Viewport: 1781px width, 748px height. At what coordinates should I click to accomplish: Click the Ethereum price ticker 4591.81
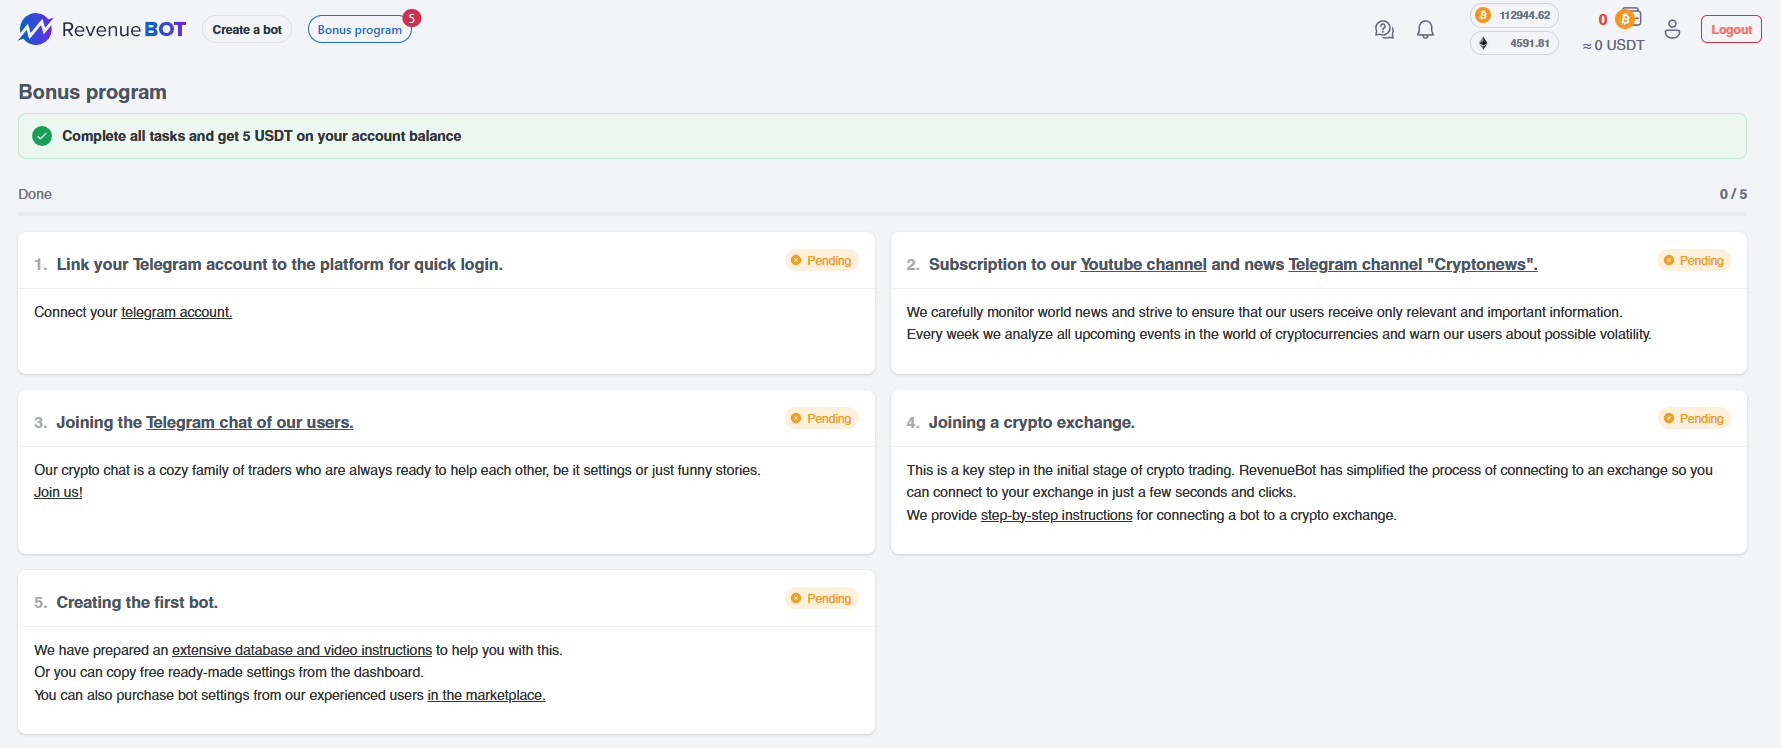point(1514,43)
